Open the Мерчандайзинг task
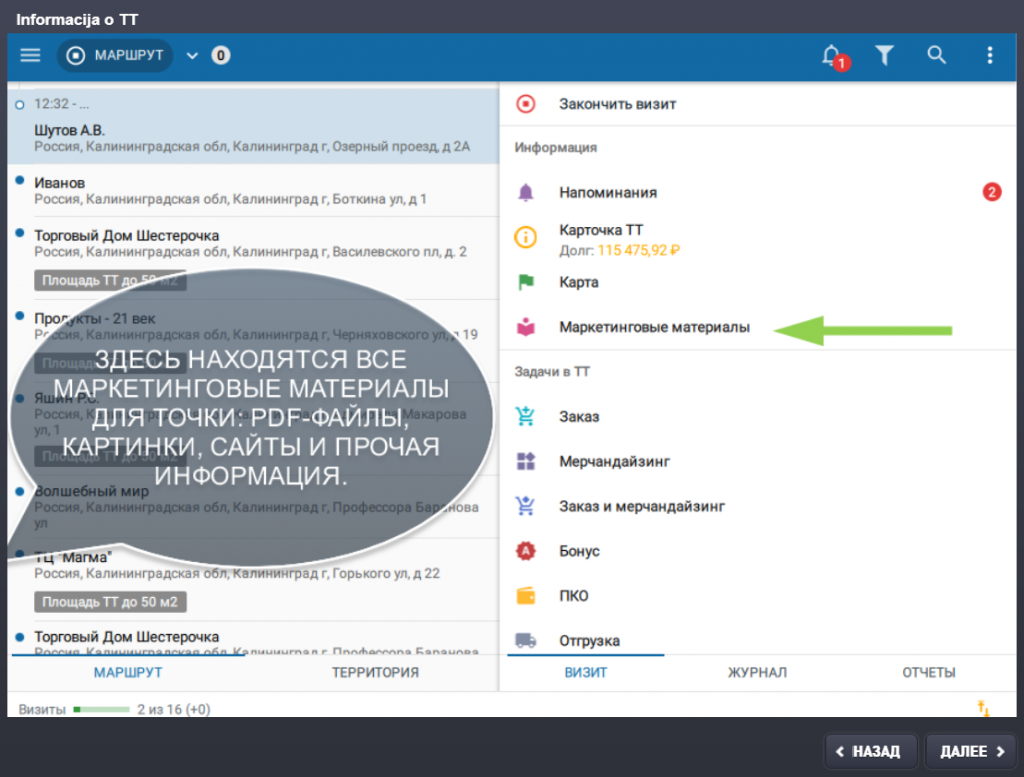This screenshot has height=777, width=1024. (x=758, y=462)
